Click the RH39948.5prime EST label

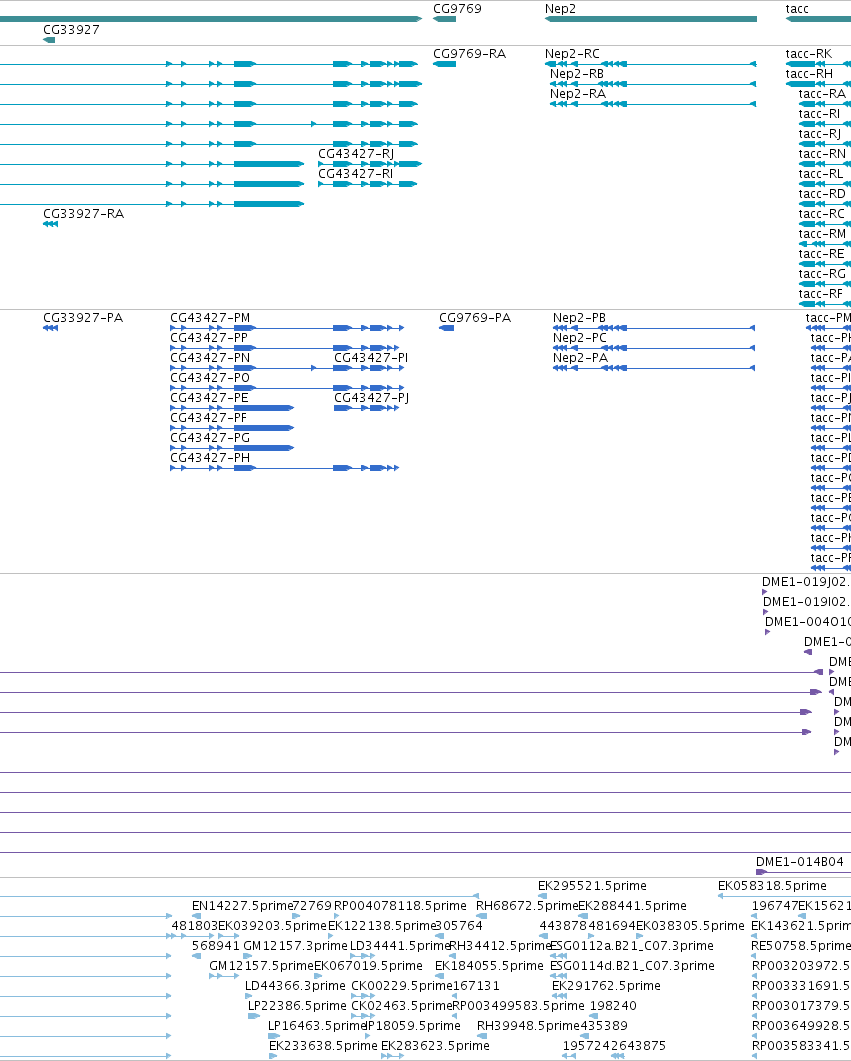tap(528, 1026)
